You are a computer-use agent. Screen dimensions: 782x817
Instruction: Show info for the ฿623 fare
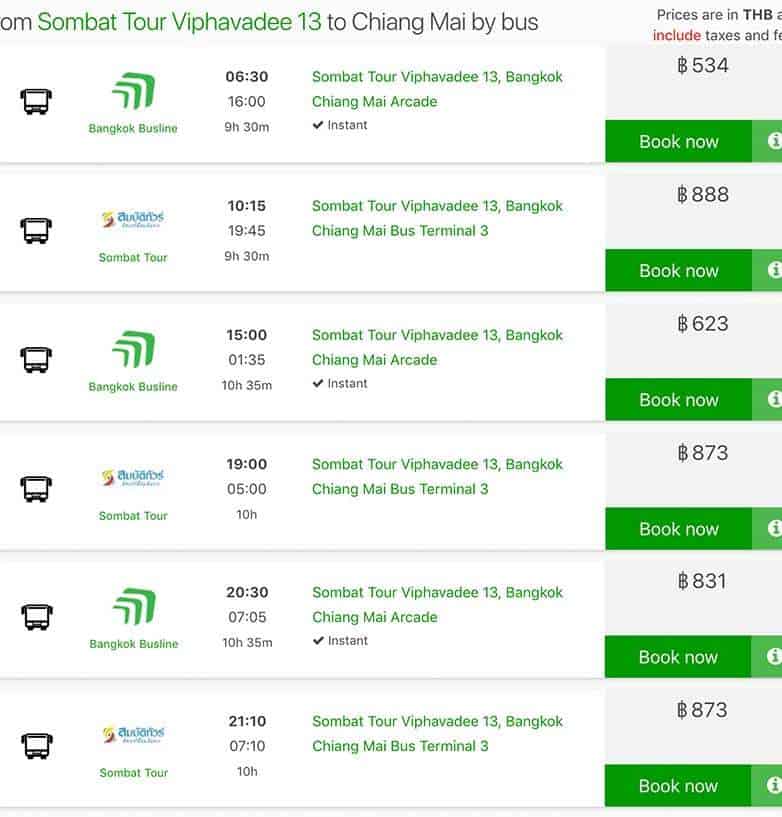pyautogui.click(x=772, y=400)
